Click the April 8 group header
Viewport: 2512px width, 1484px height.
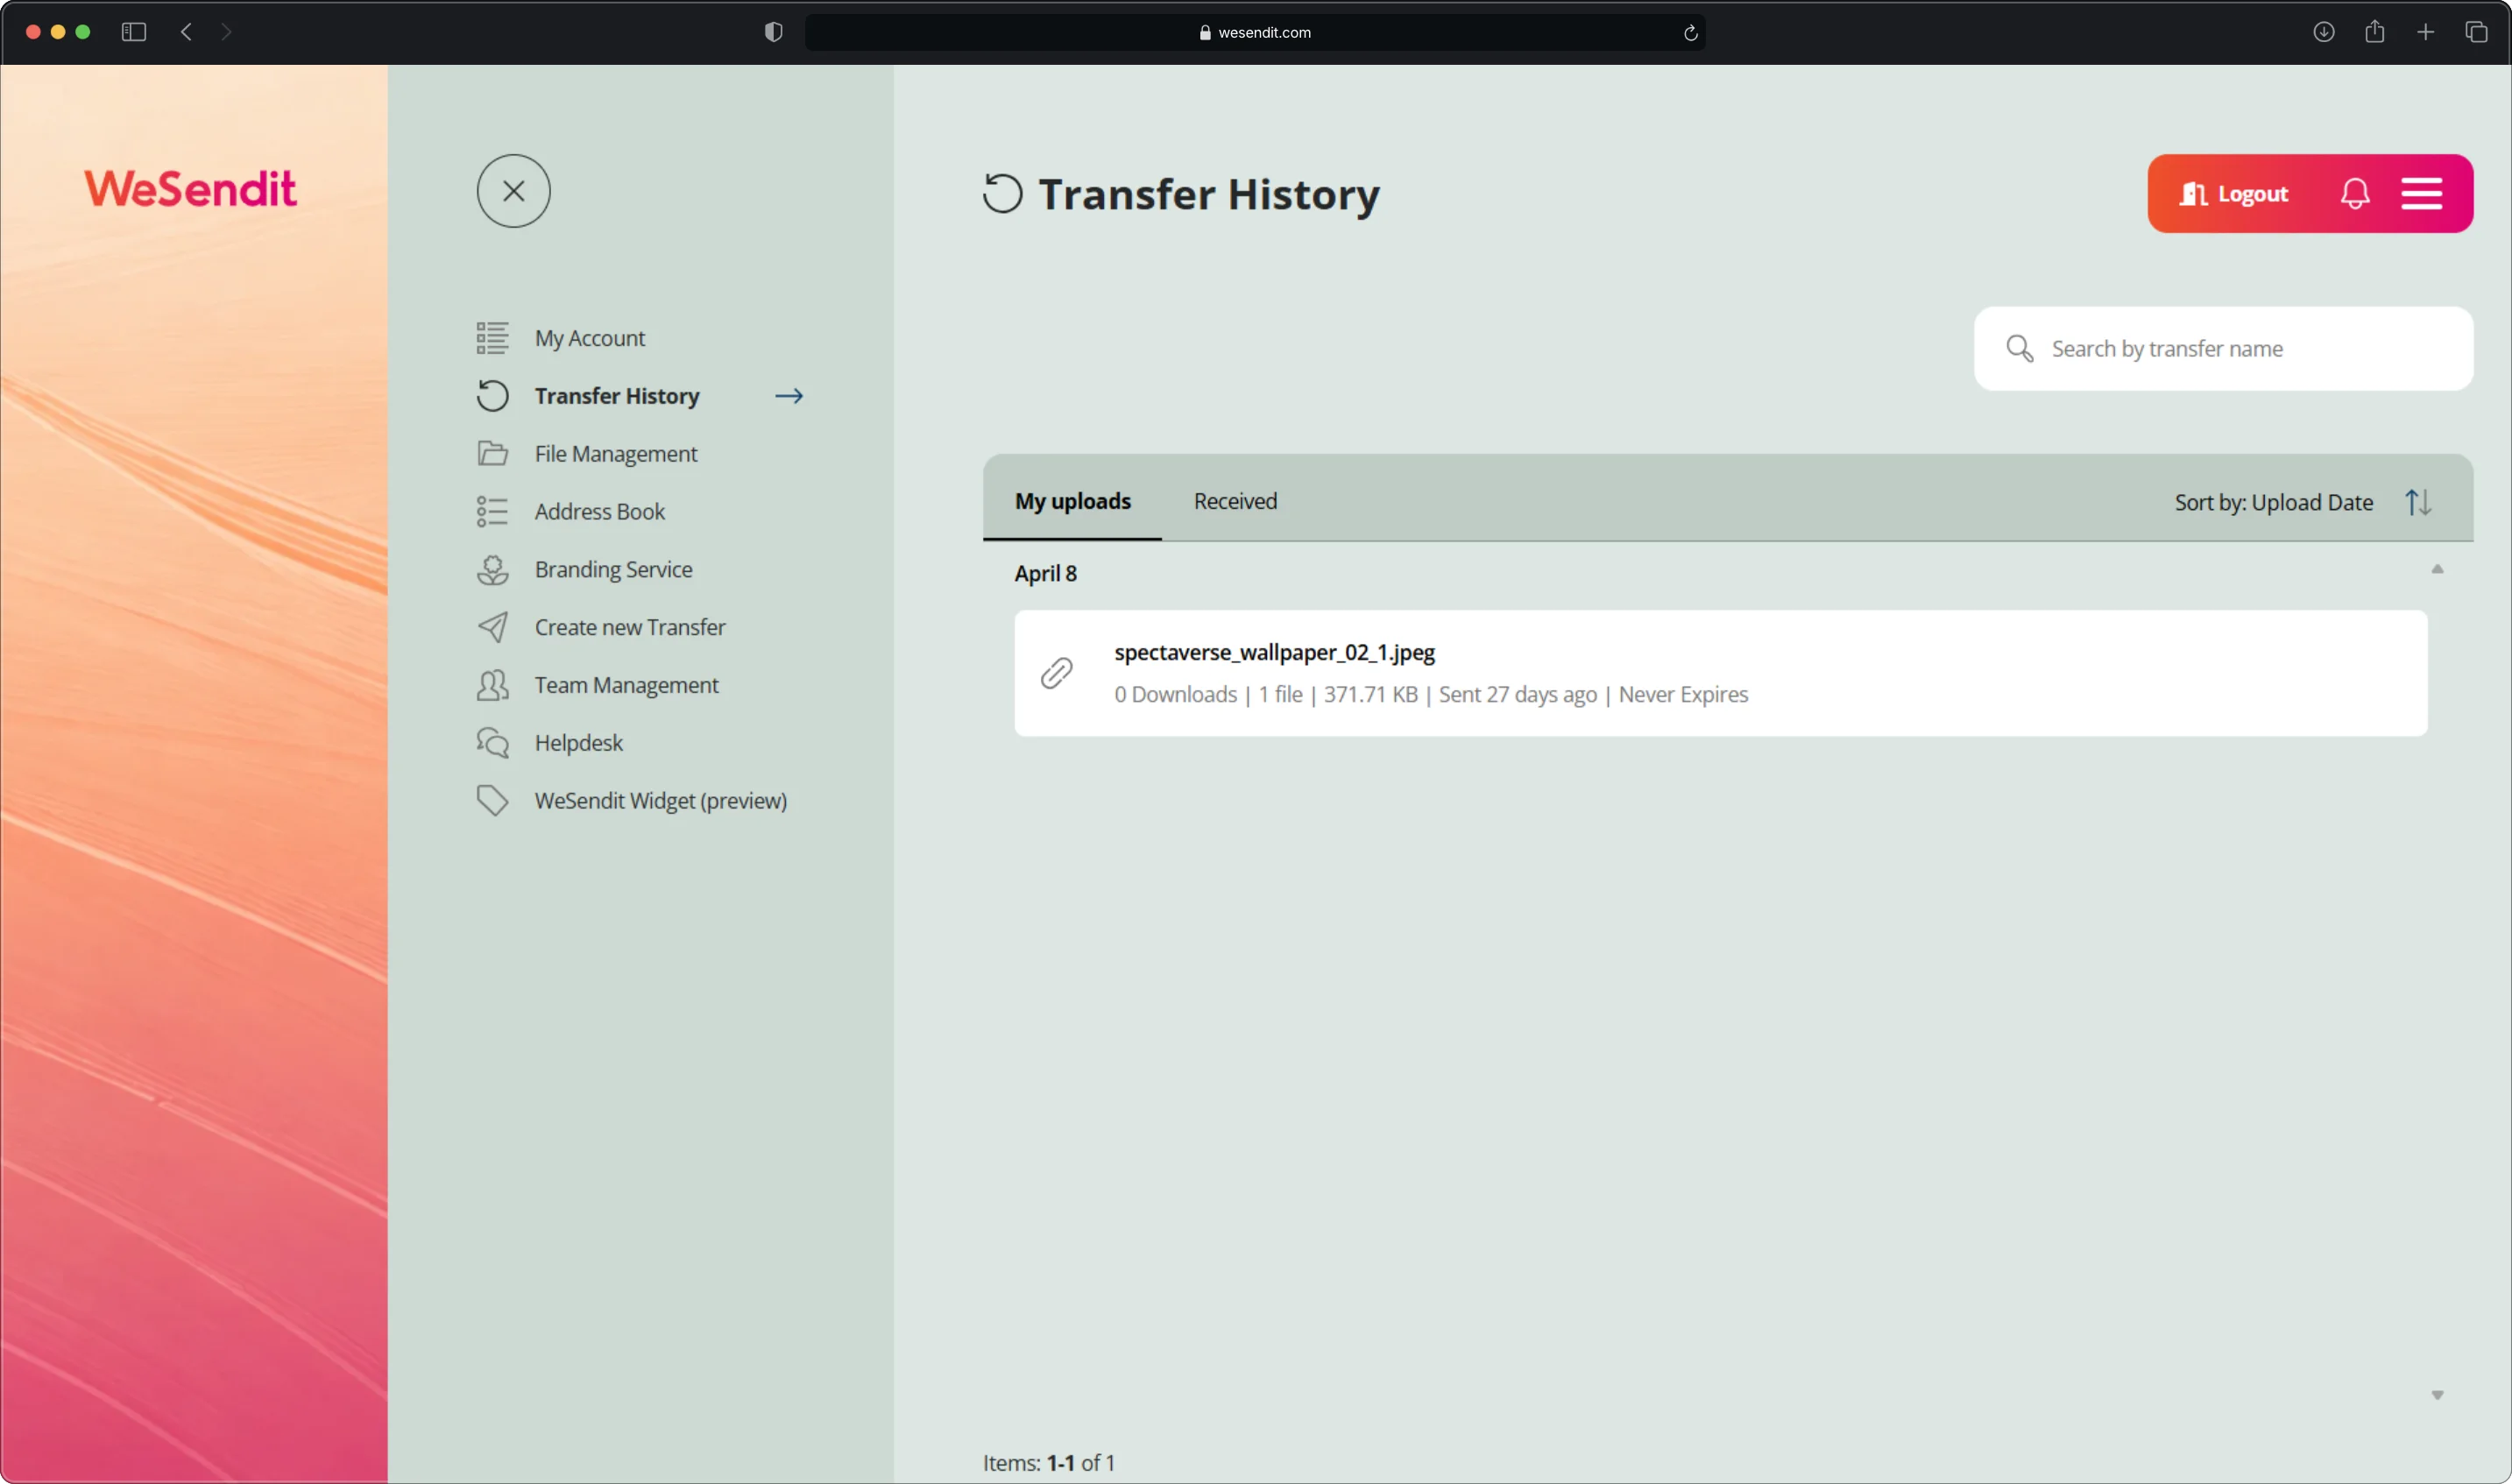[1046, 574]
